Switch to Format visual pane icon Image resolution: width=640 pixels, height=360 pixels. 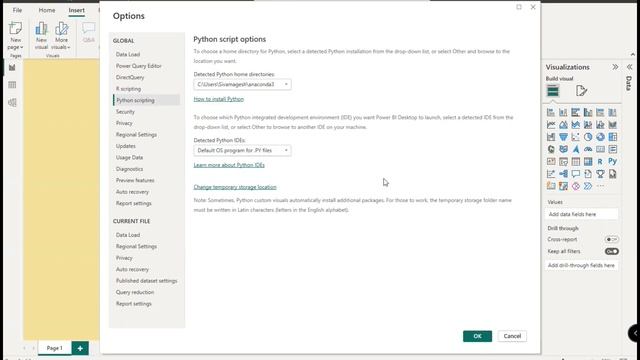point(581,91)
